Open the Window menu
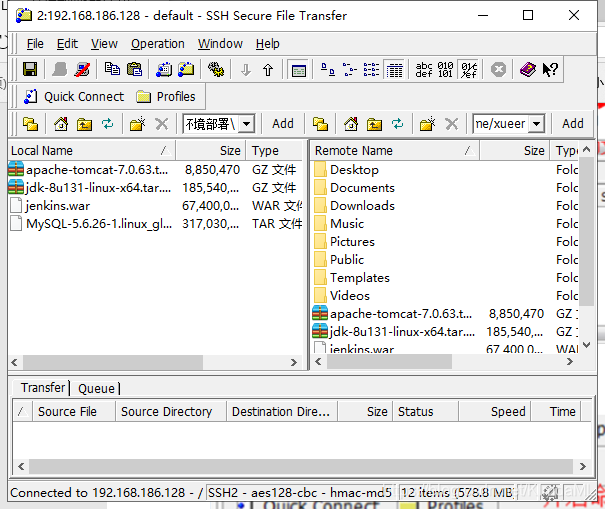This screenshot has height=509, width=605. [x=220, y=44]
